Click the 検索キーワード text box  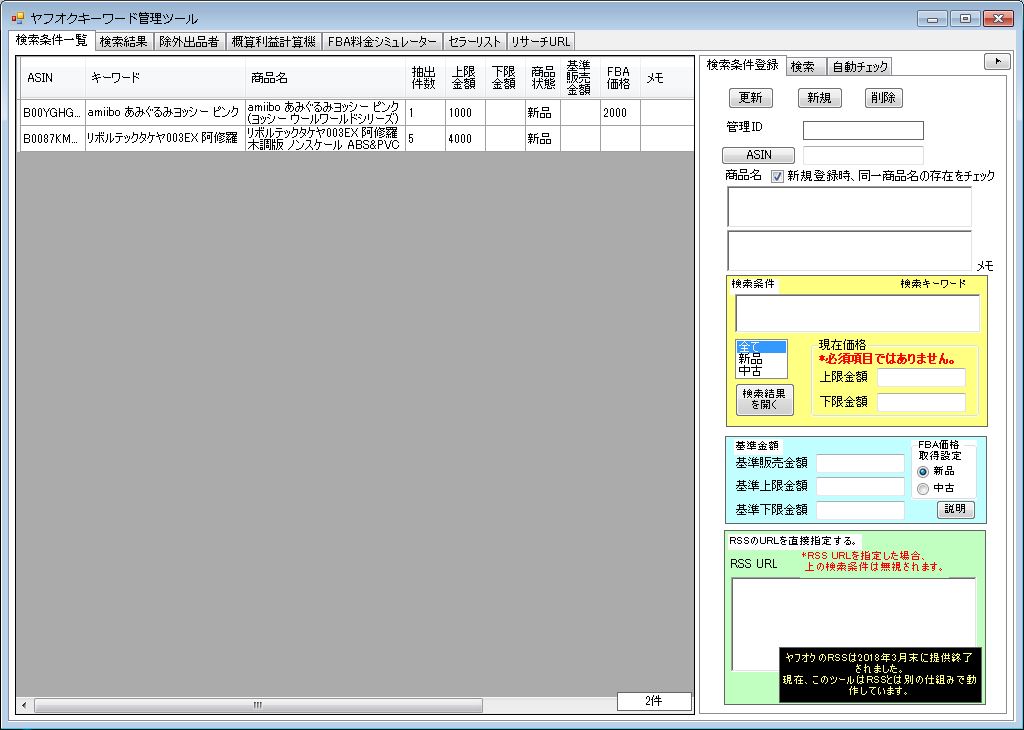click(x=857, y=313)
